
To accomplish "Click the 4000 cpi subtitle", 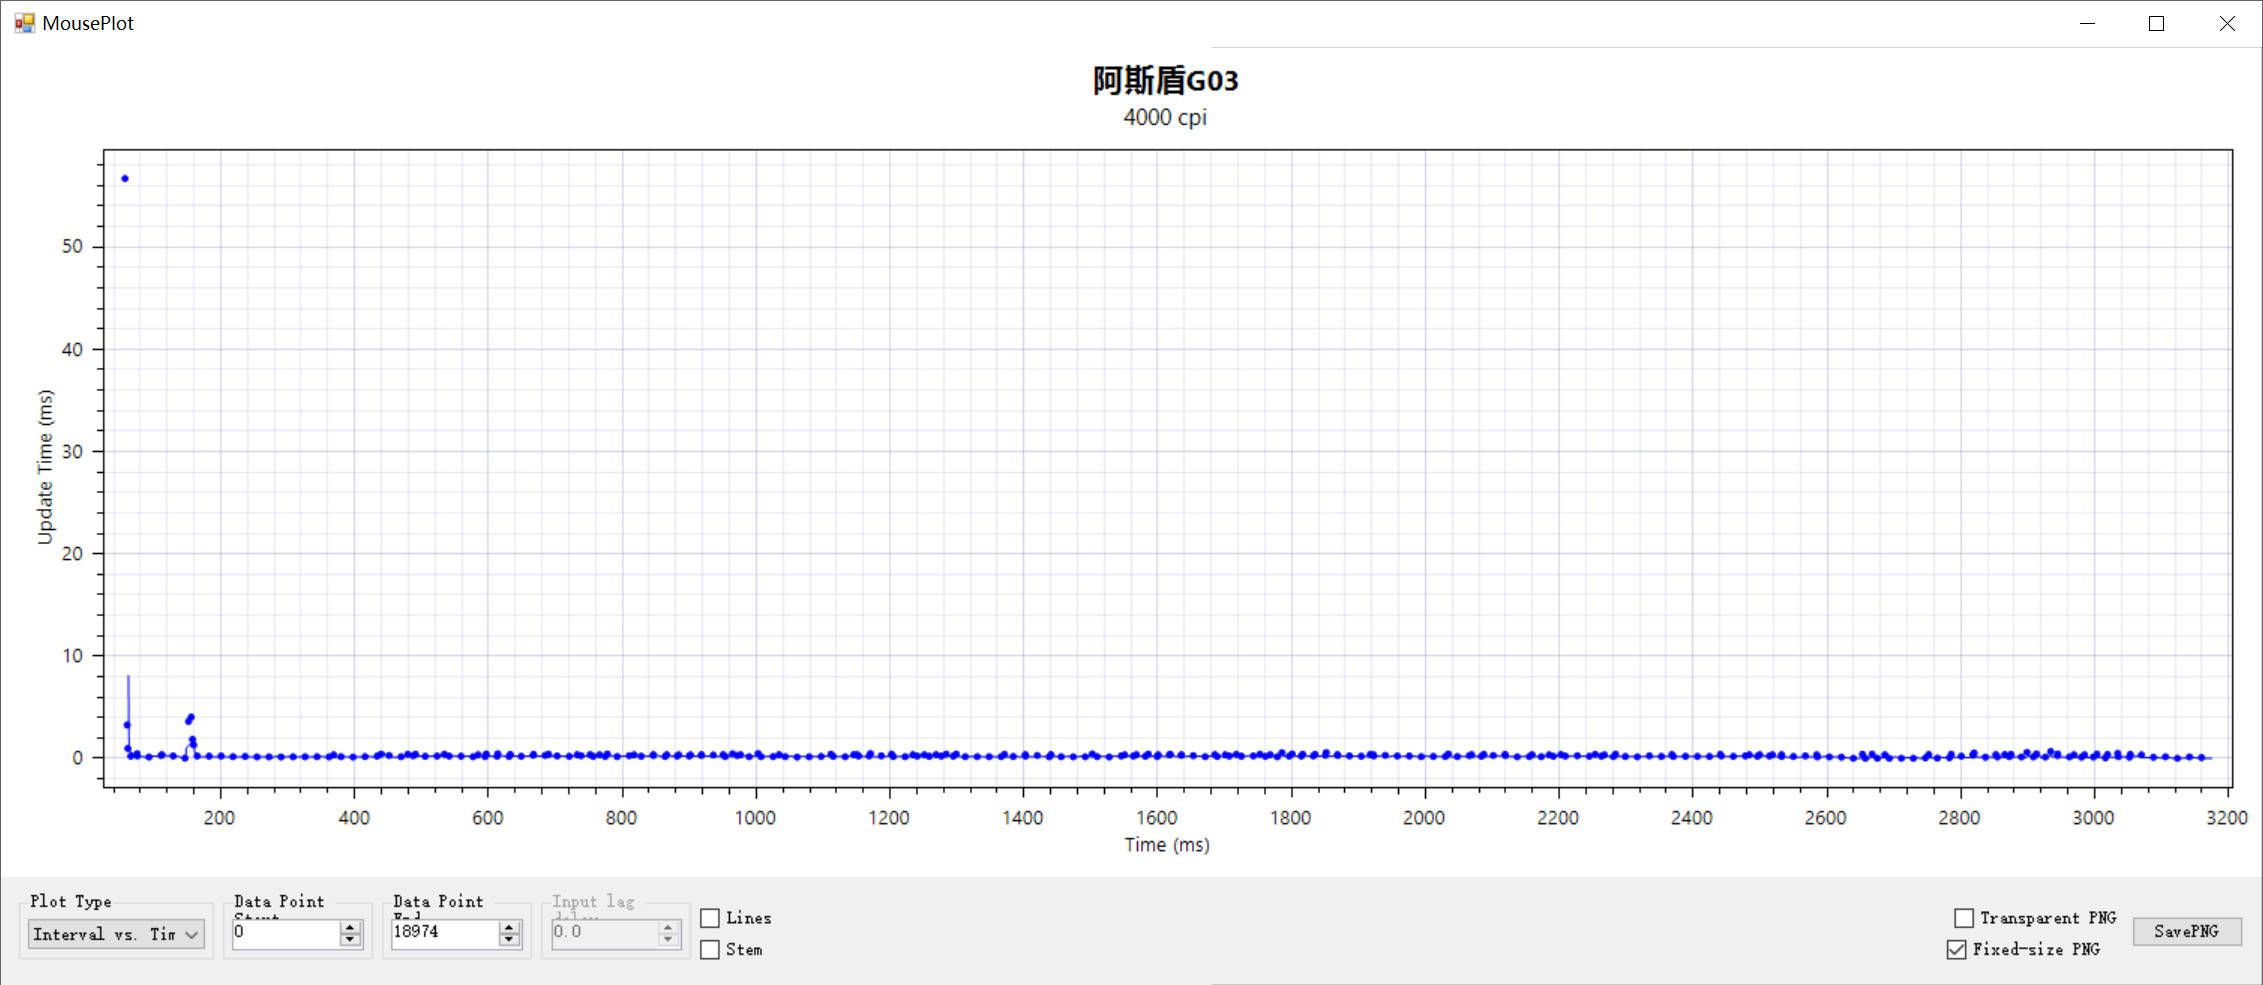I will 1165,118.
